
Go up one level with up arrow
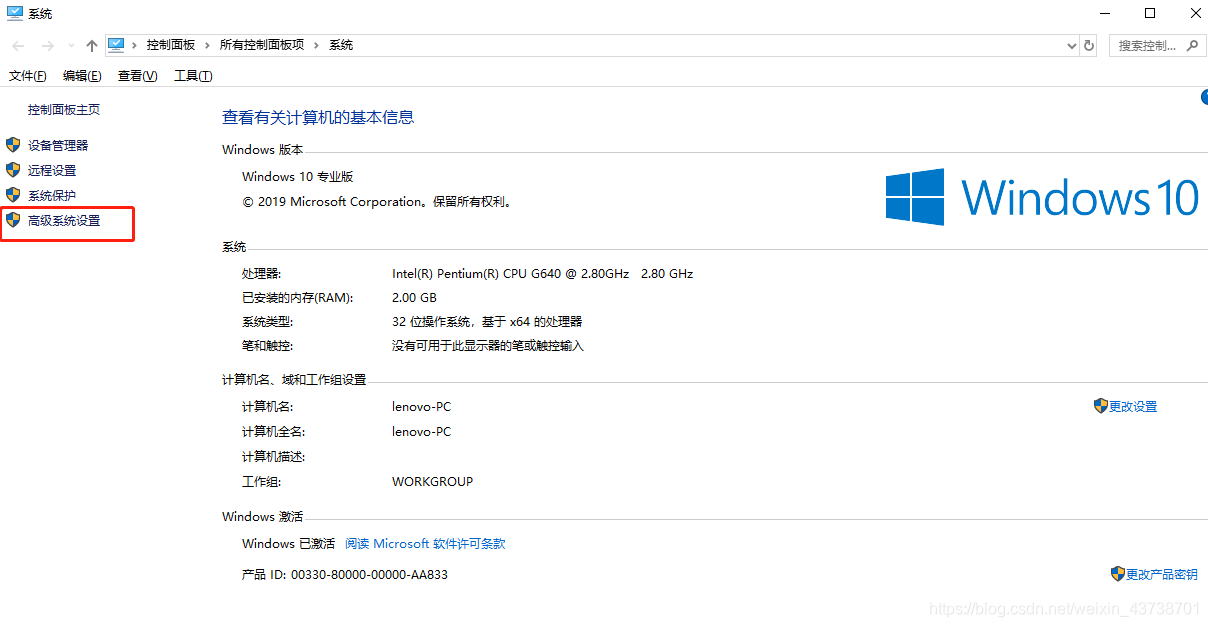[92, 46]
